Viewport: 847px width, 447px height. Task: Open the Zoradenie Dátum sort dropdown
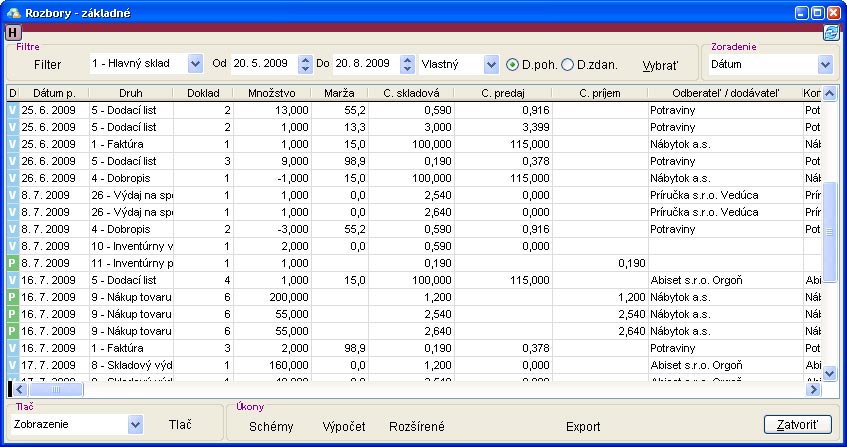825,64
